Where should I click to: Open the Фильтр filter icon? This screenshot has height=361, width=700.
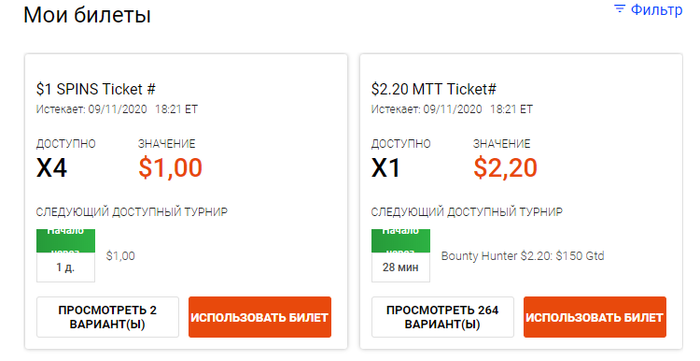pyautogui.click(x=619, y=8)
